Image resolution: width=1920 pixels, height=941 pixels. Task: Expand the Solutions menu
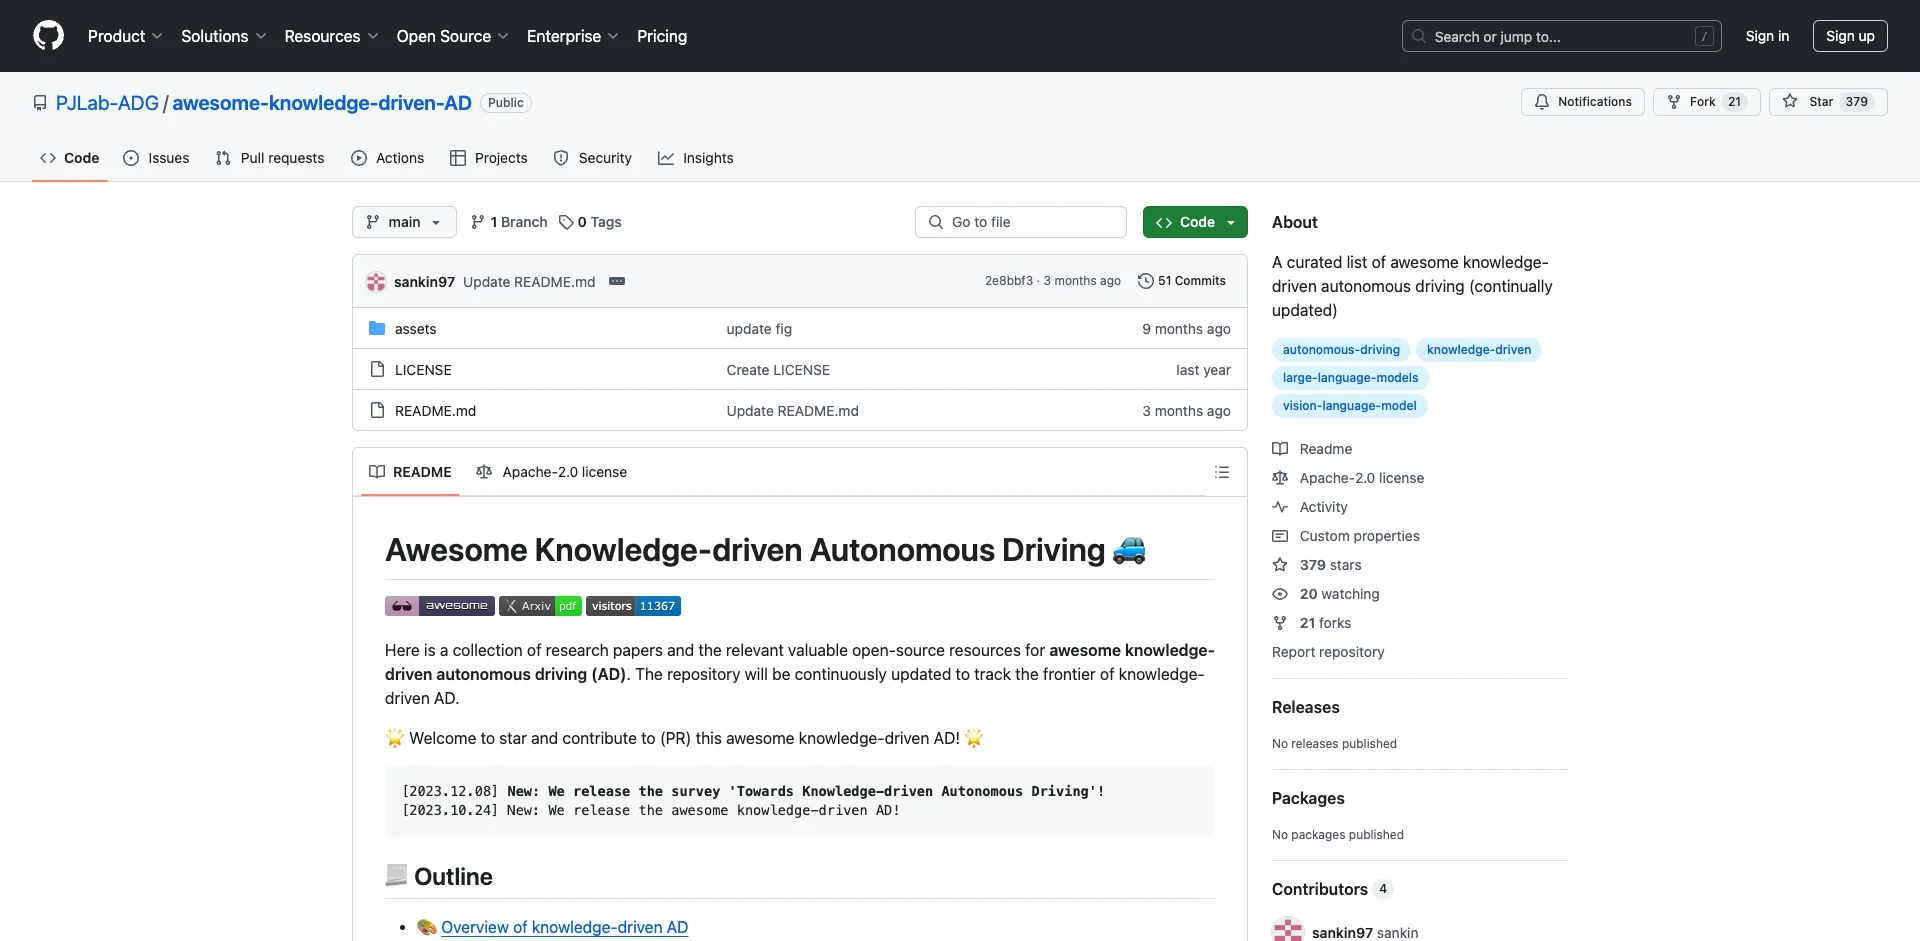coord(223,36)
